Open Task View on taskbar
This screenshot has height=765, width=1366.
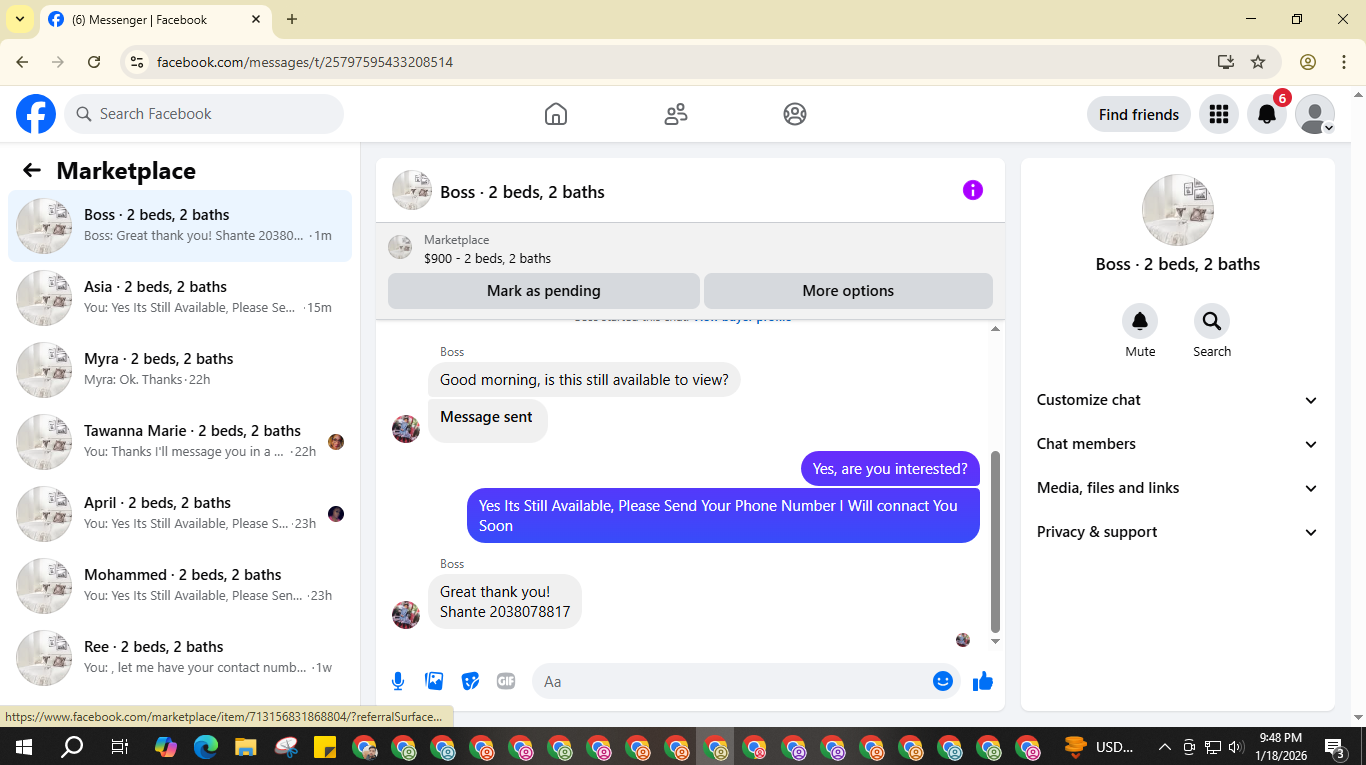point(119,747)
